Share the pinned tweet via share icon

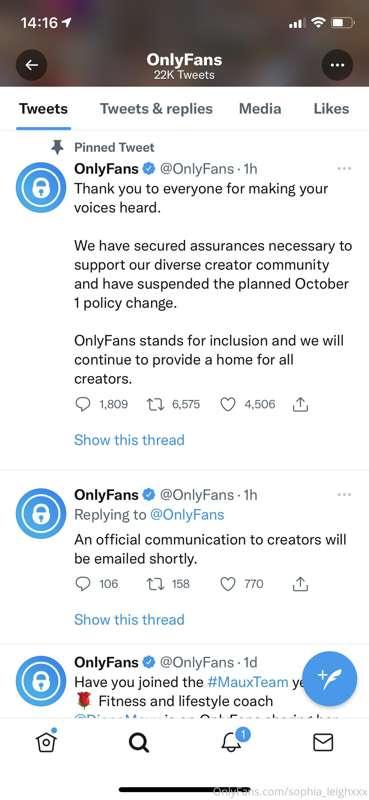point(301,405)
